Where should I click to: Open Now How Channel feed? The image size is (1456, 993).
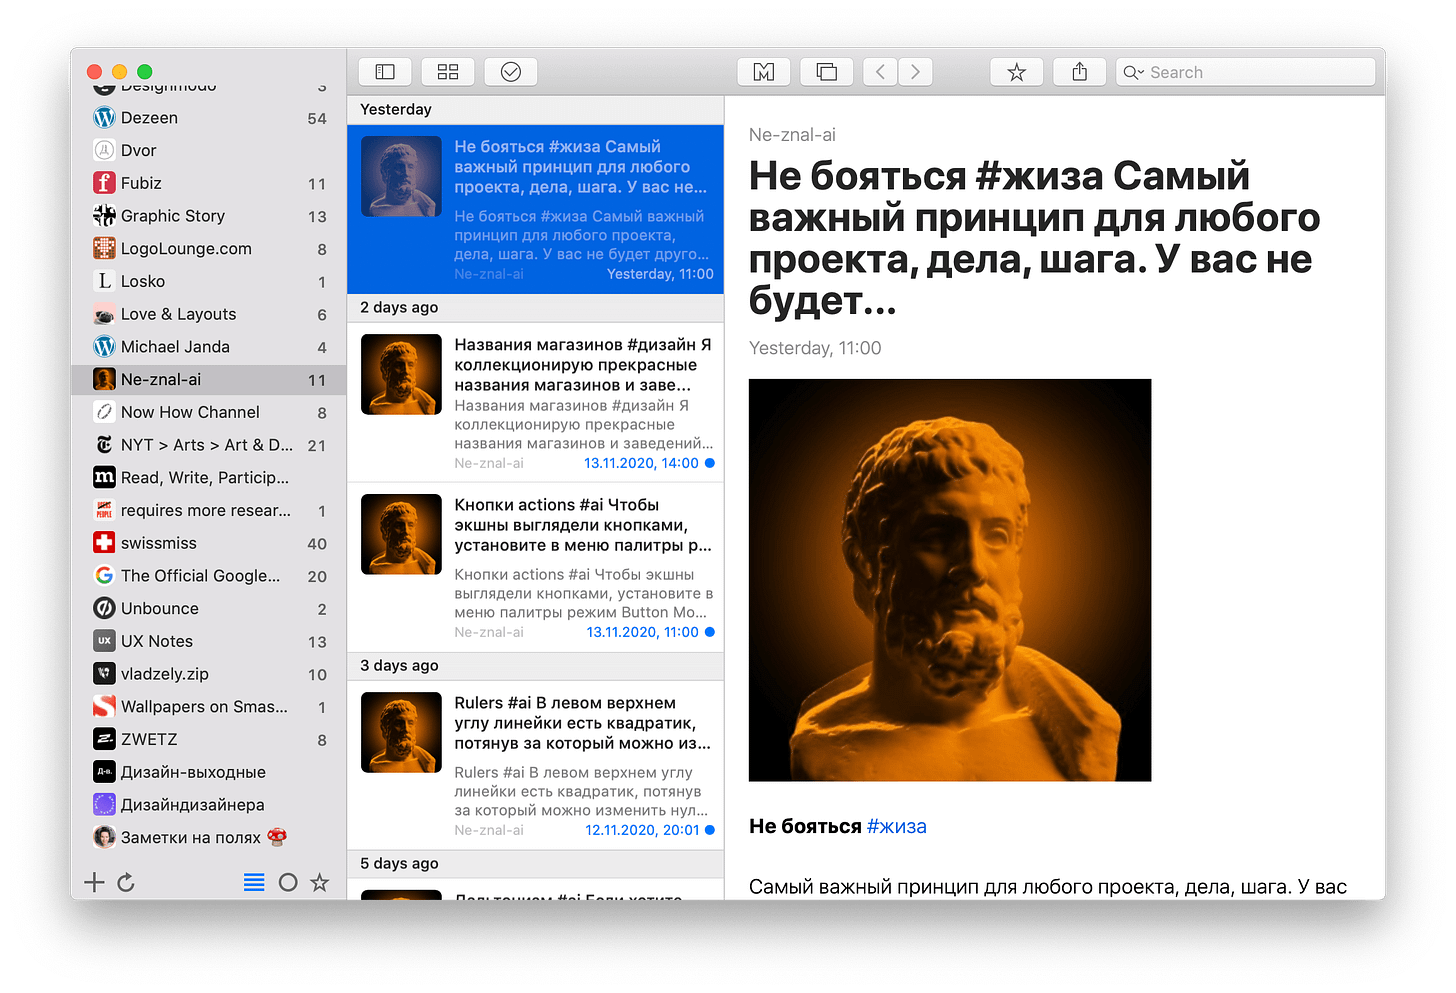coord(209,412)
